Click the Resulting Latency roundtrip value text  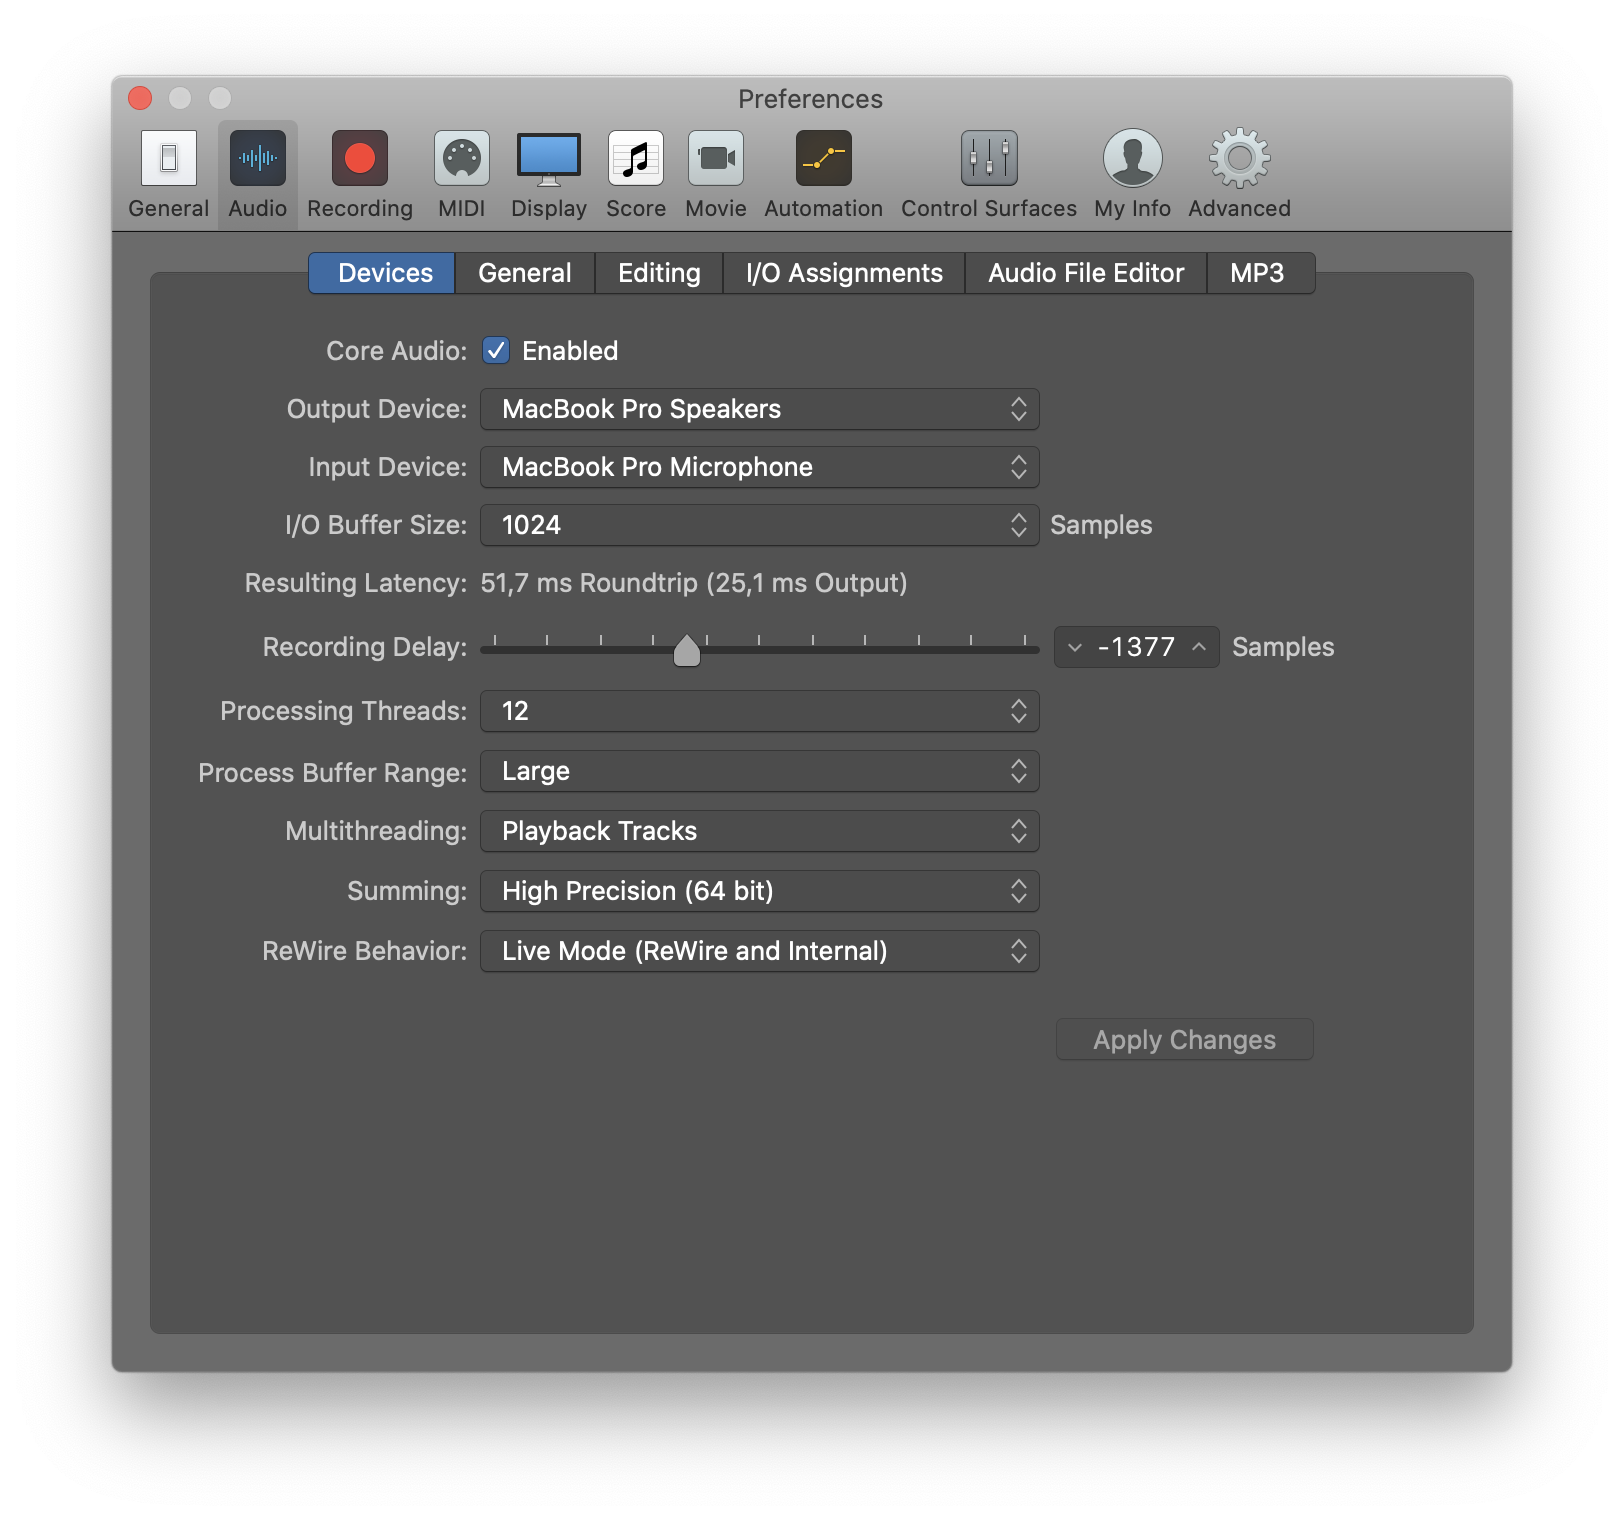click(x=694, y=583)
